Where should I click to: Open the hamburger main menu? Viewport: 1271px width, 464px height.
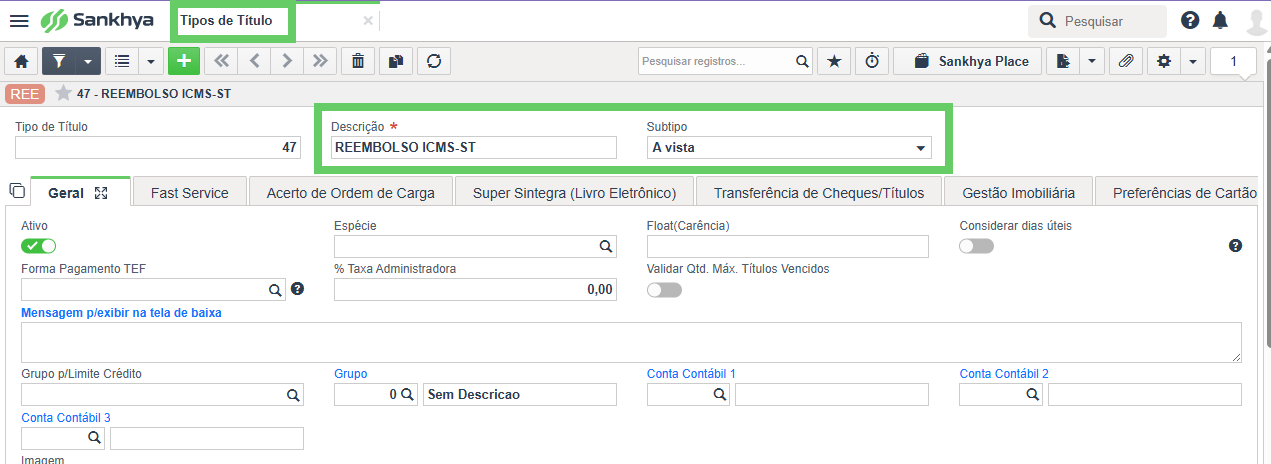point(19,20)
